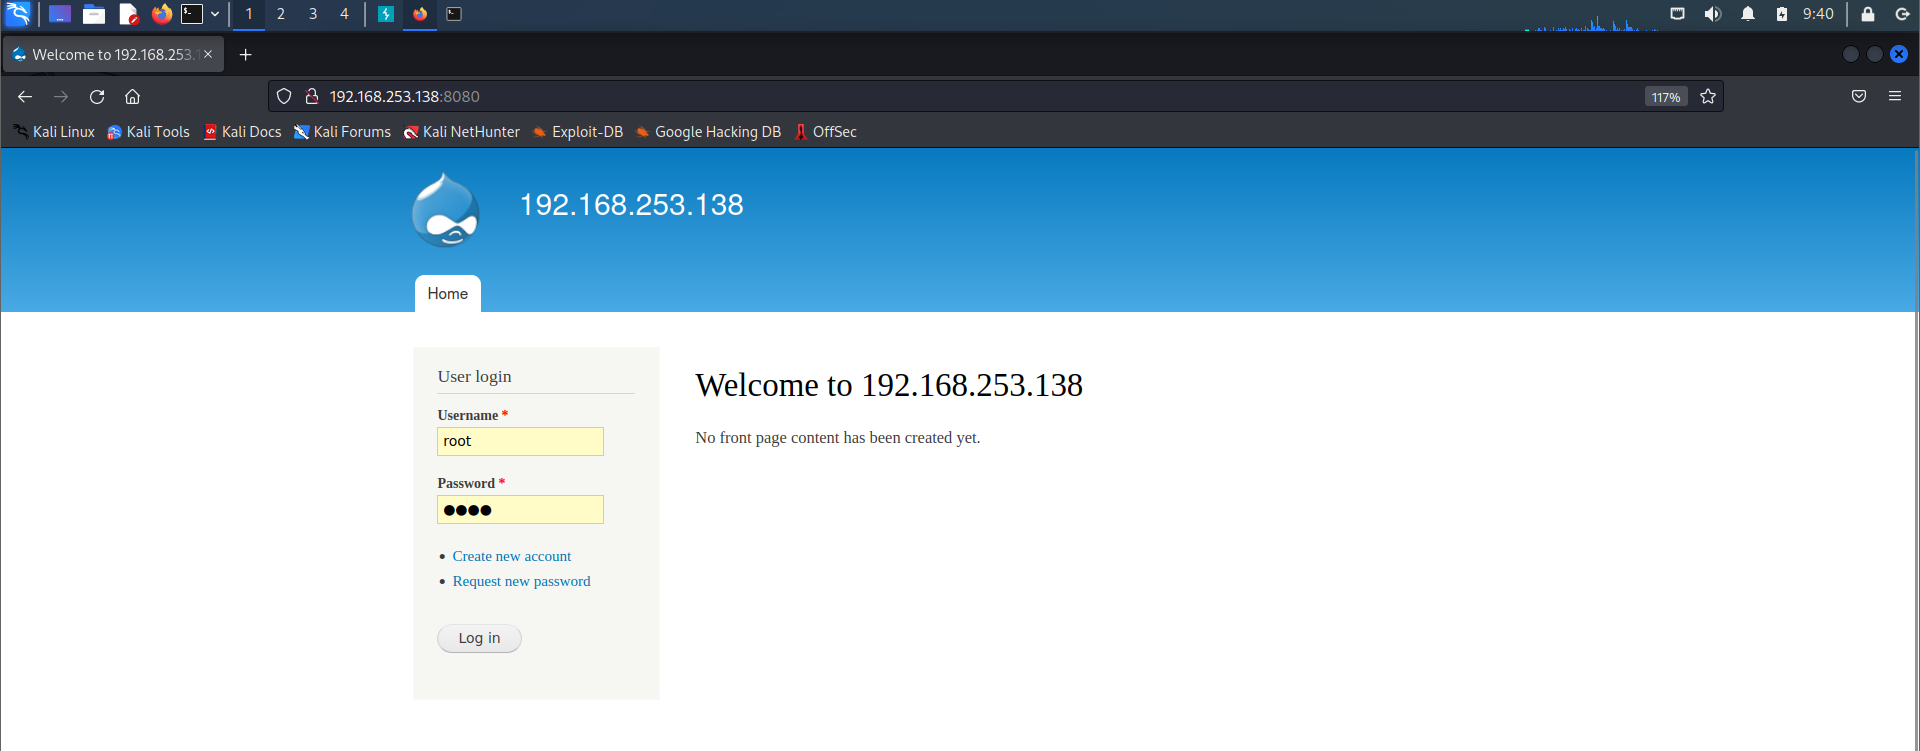Click the 192.168.253.138 site name header
The image size is (1920, 751).
[x=632, y=205]
